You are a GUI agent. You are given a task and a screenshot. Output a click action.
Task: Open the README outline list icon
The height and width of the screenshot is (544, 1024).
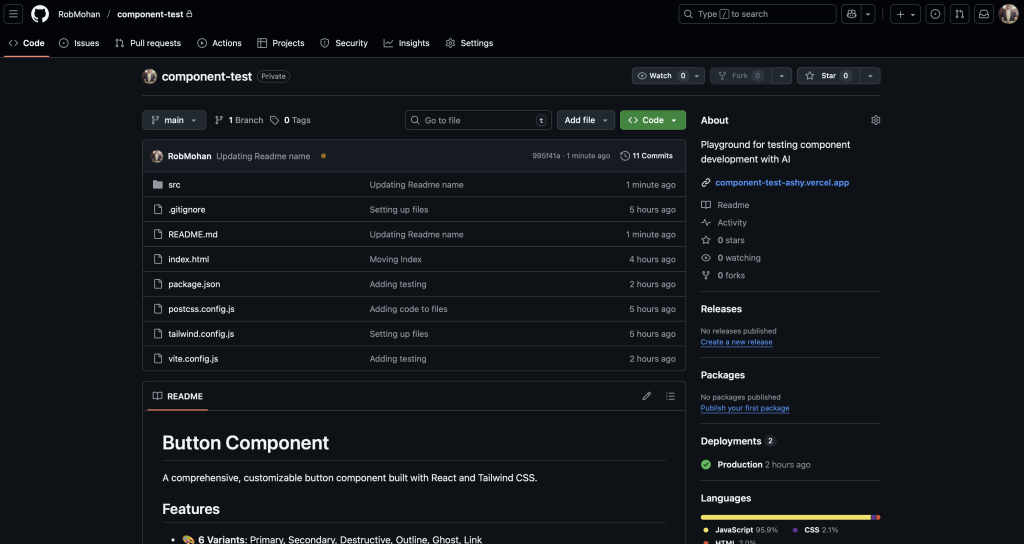click(670, 396)
